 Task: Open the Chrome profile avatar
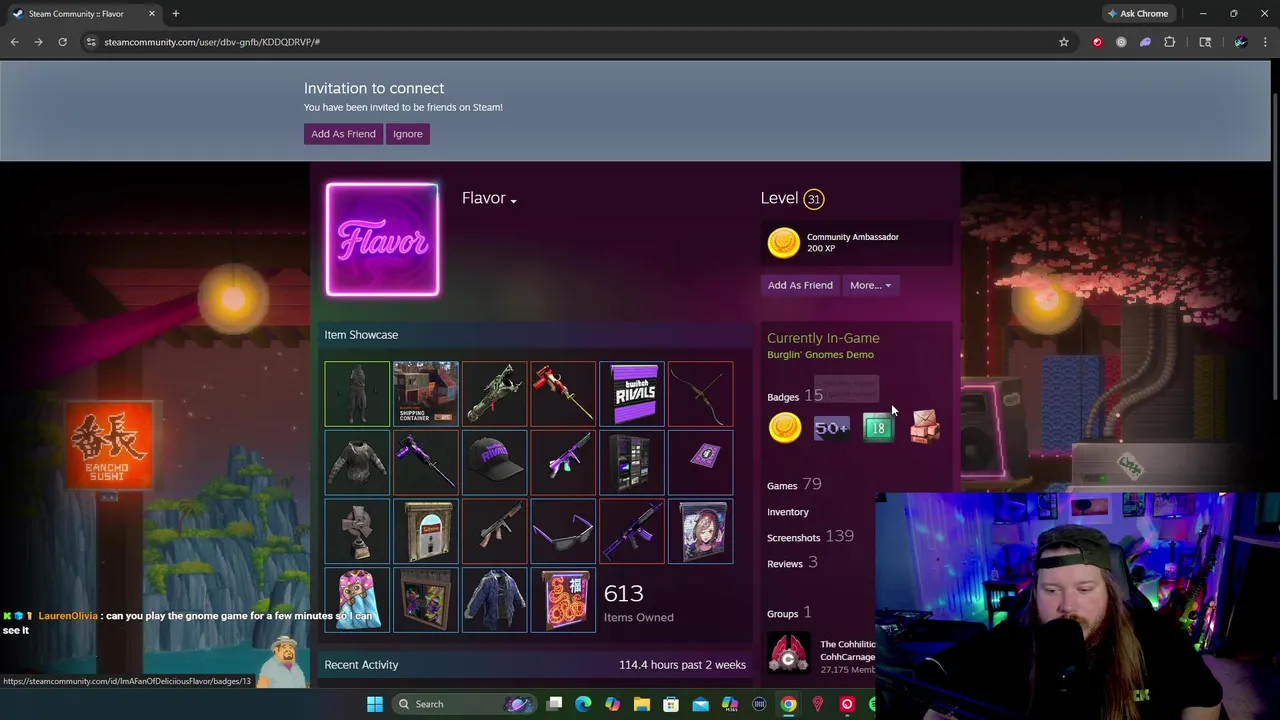[1240, 42]
